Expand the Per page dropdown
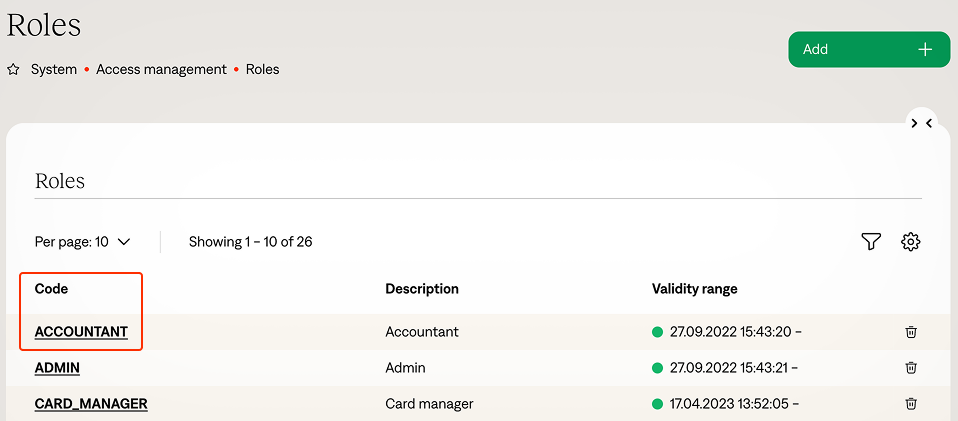Viewport: 958px width, 421px height. (x=83, y=242)
